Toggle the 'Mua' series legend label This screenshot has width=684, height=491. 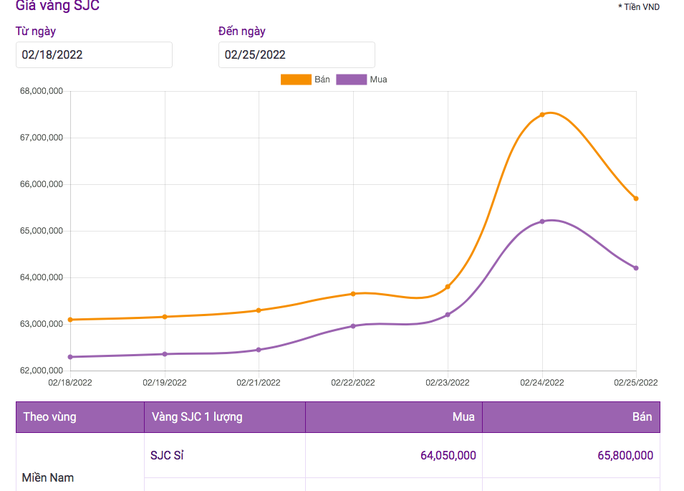click(x=378, y=80)
